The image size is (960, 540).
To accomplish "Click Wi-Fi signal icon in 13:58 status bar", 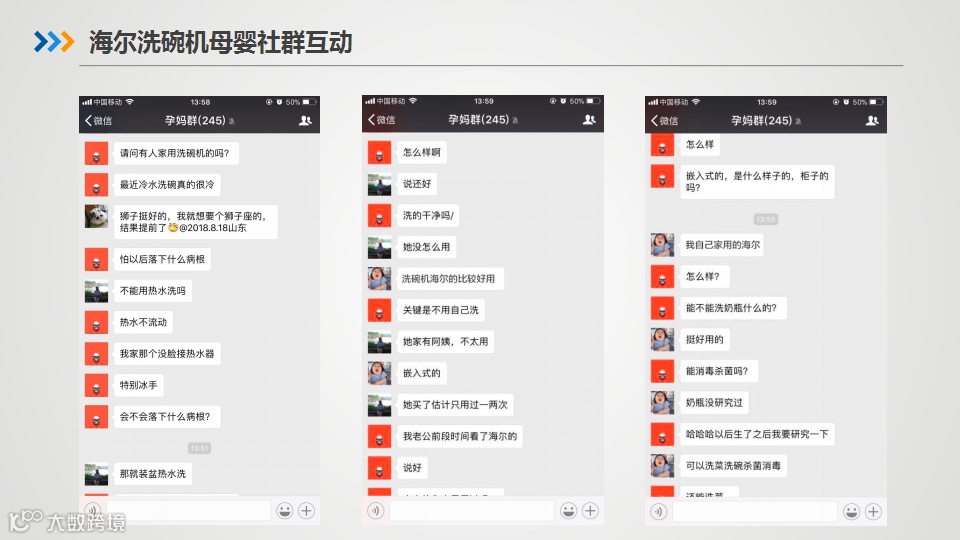I will [x=130, y=102].
